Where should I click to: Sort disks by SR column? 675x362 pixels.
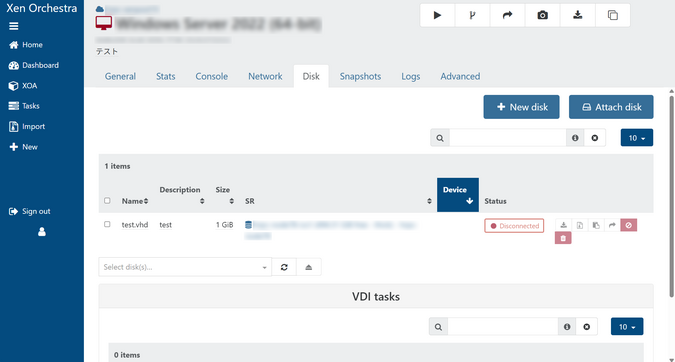click(x=338, y=201)
